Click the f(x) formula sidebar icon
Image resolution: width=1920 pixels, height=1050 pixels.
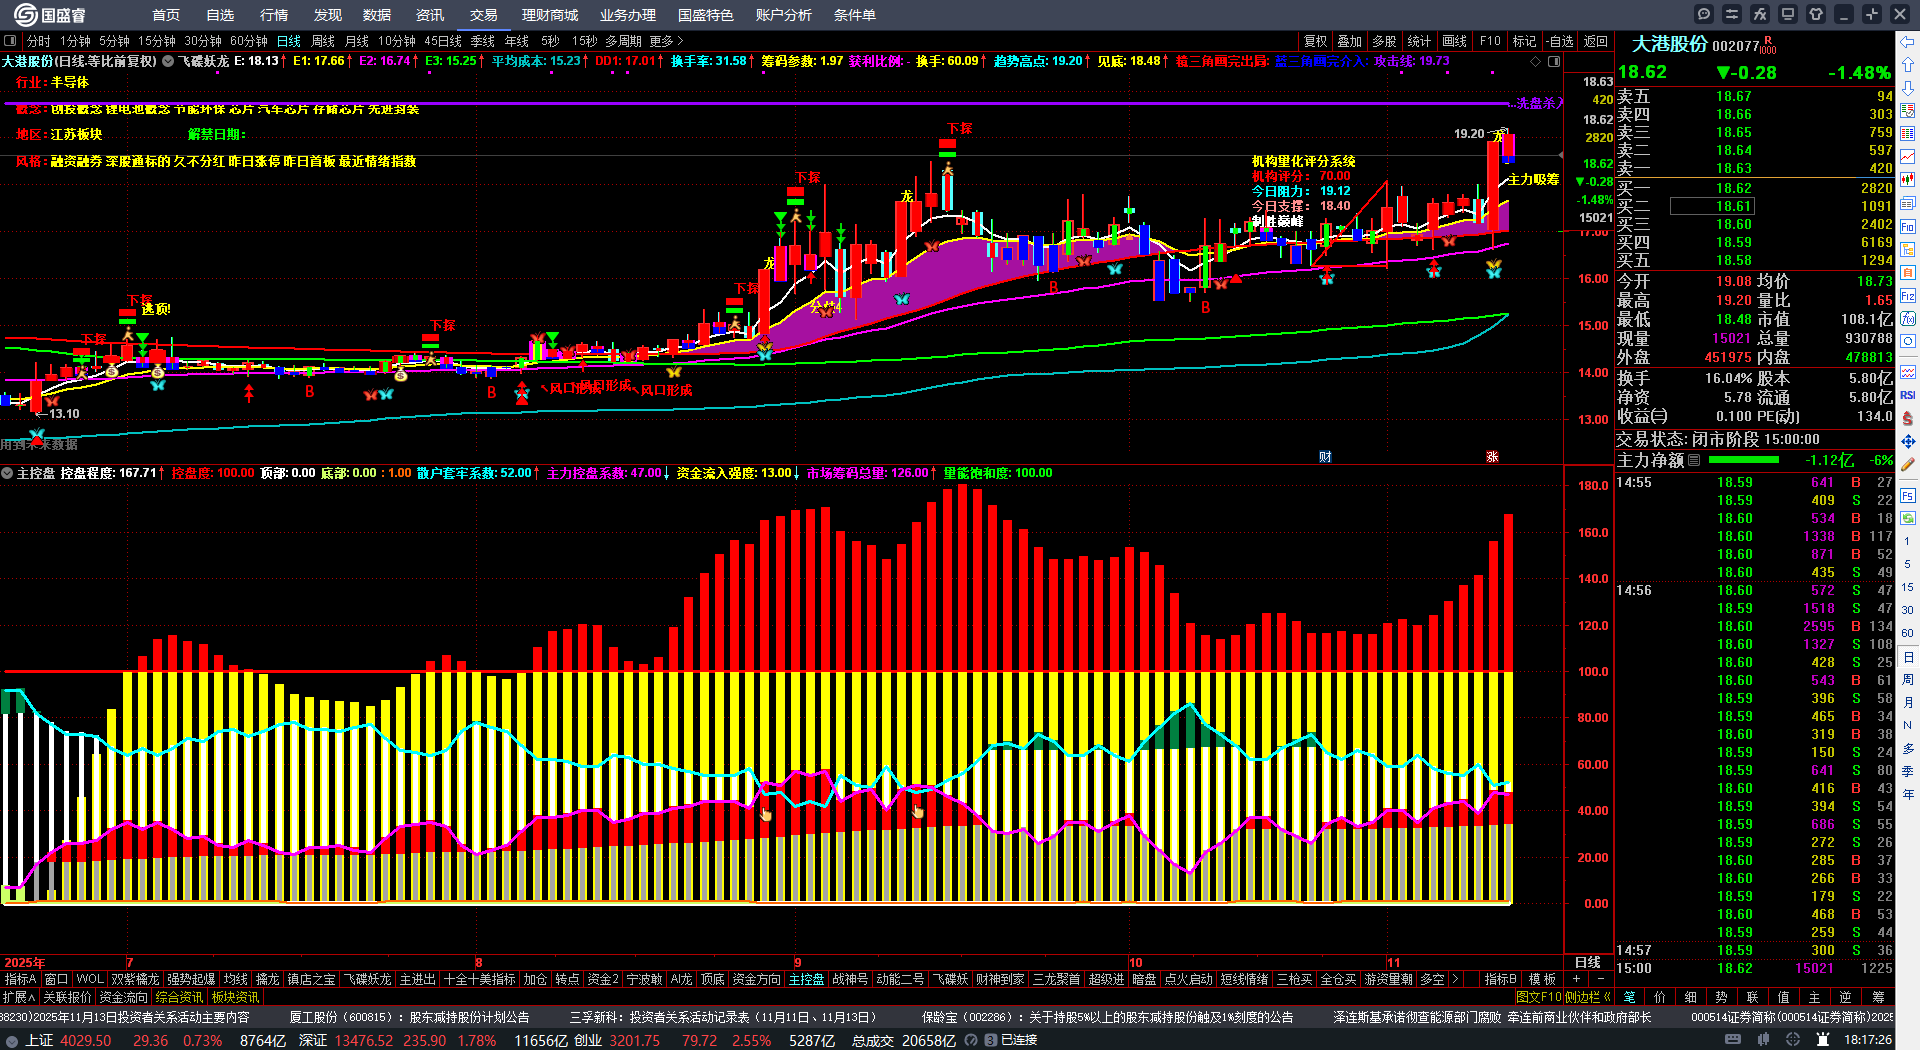coord(1908,319)
